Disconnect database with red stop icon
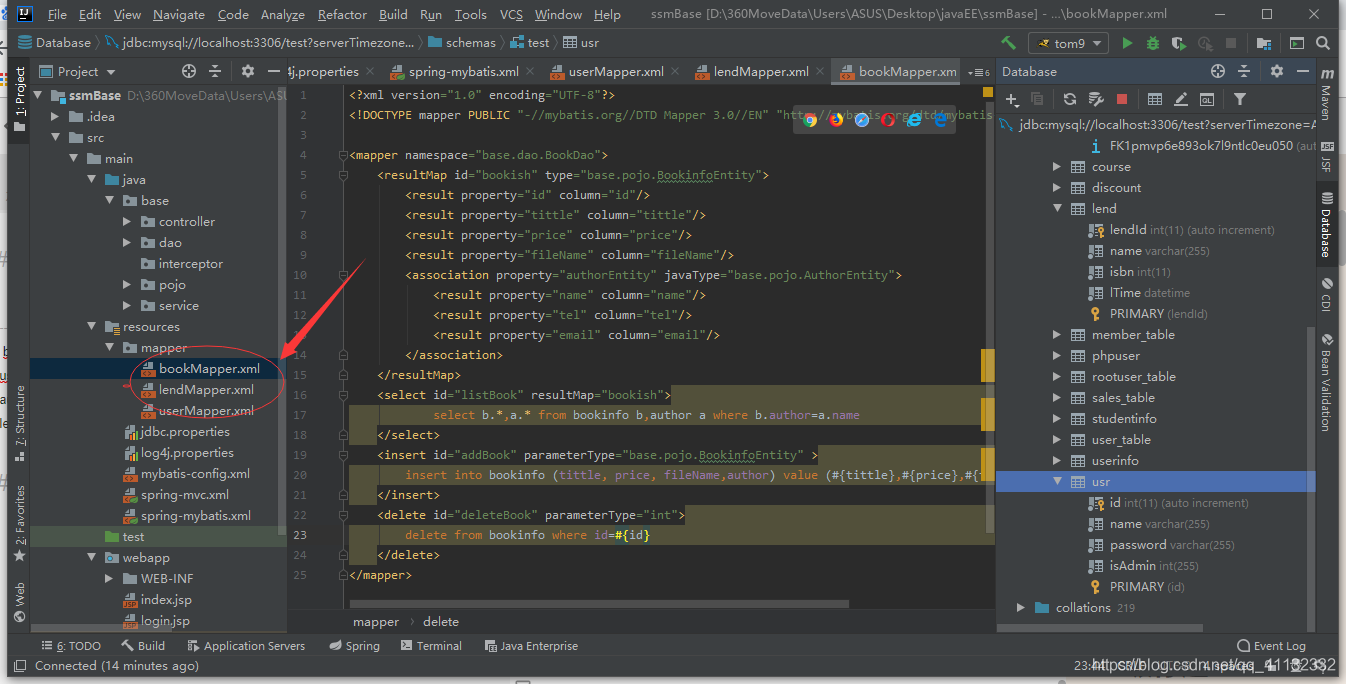 pyautogui.click(x=1122, y=99)
